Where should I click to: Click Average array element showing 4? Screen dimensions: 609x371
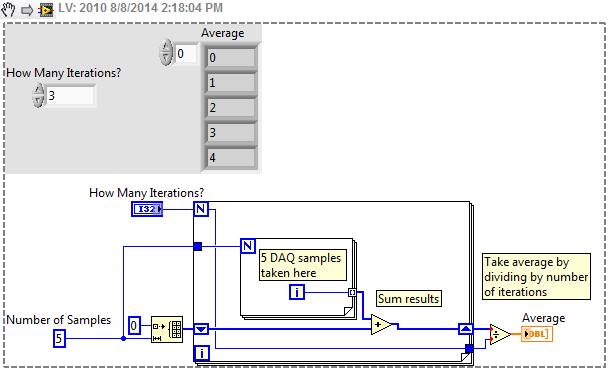pyautogui.click(x=230, y=158)
